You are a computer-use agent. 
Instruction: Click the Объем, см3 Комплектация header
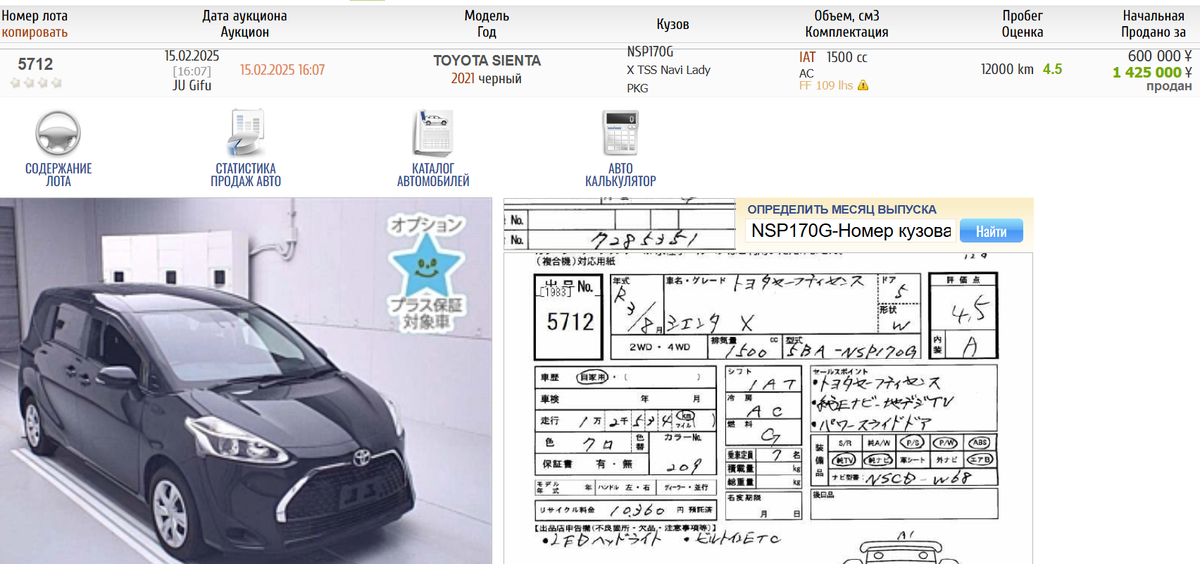point(847,24)
